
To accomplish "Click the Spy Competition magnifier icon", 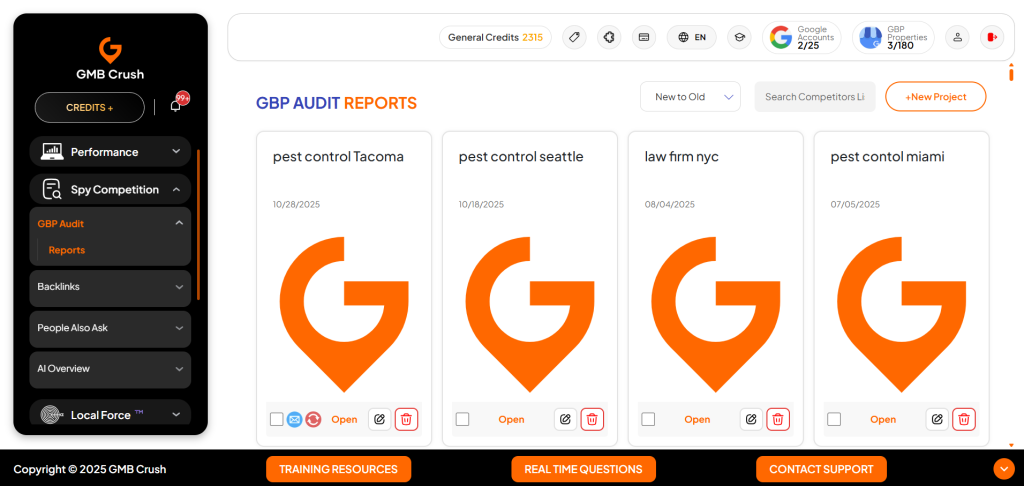I will tap(52, 189).
